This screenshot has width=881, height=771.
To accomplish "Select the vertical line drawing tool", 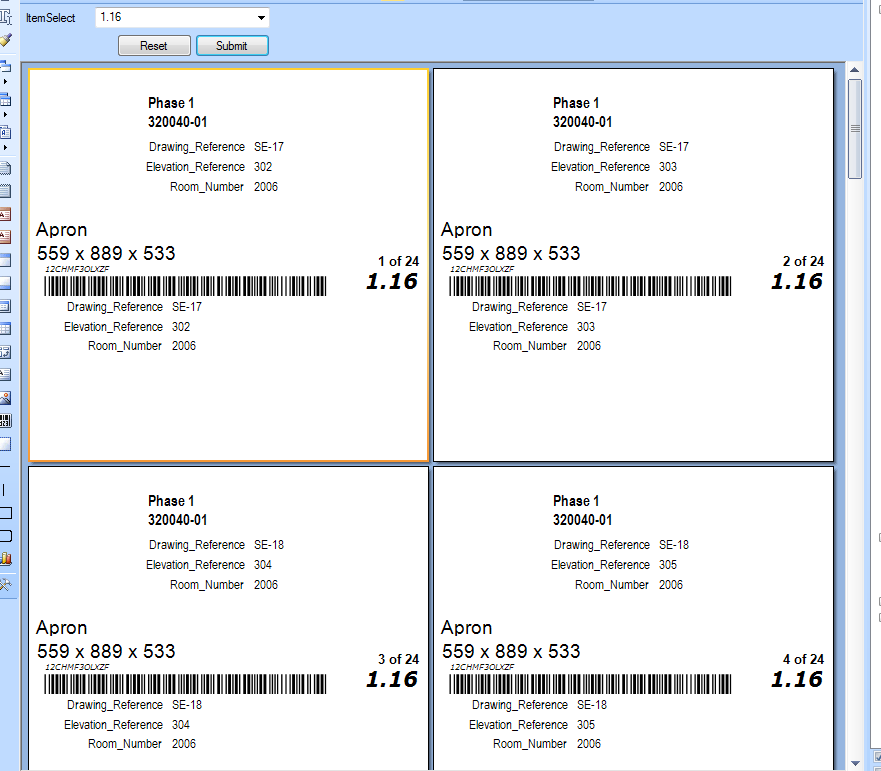I will click(3, 490).
